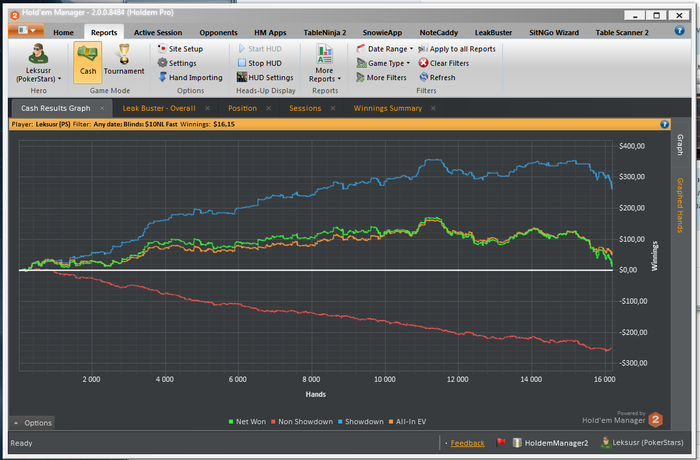Viewport: 700px width, 460px height.
Task: Switch to the Reports ribbon tab
Action: click(x=104, y=32)
